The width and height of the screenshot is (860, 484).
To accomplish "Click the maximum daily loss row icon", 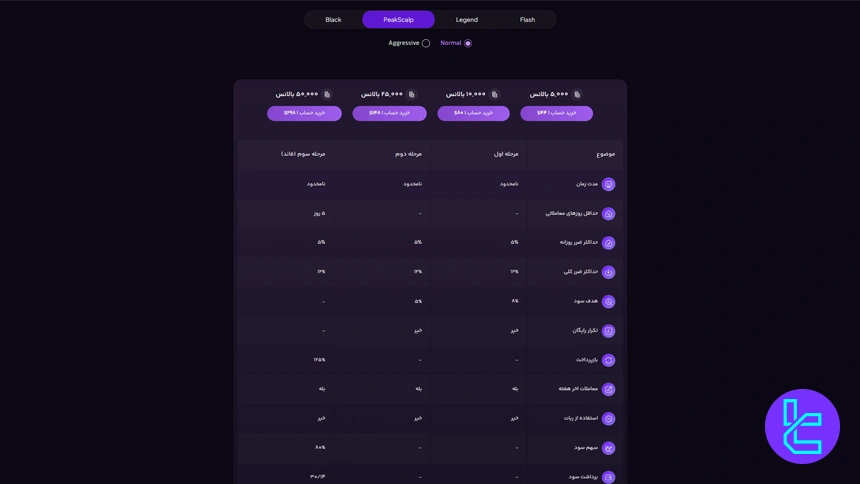I will [x=608, y=243].
